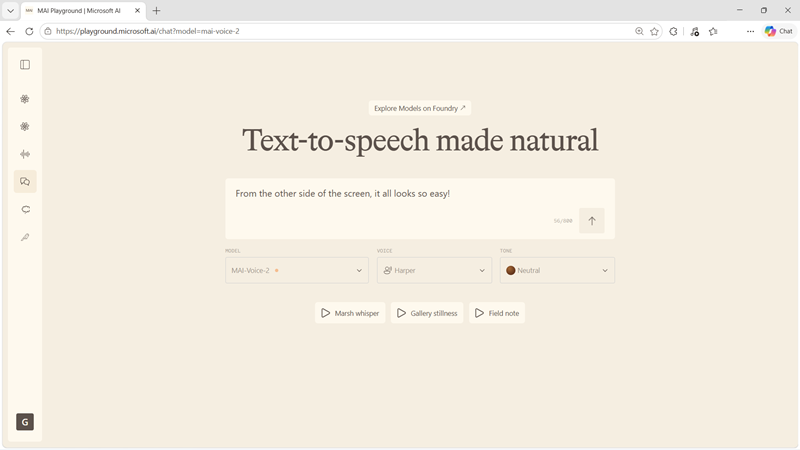Open the G user profile avatar

[25, 422]
